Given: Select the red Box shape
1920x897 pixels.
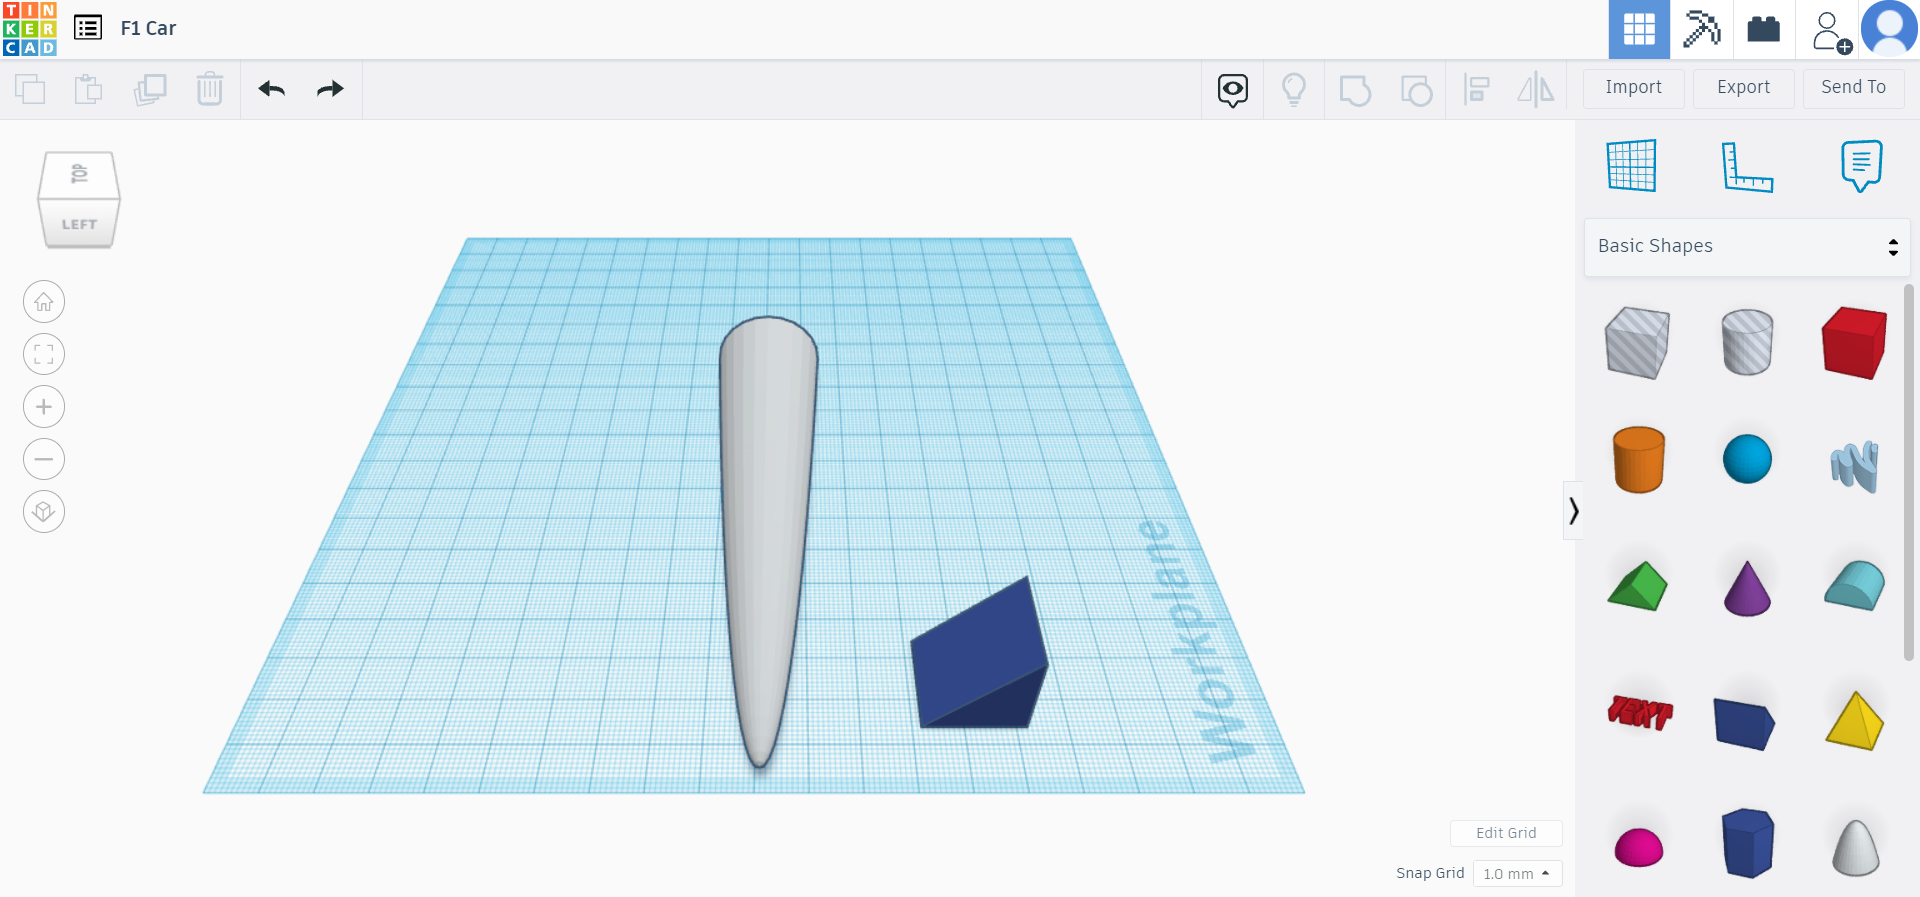Looking at the screenshot, I should tap(1855, 343).
